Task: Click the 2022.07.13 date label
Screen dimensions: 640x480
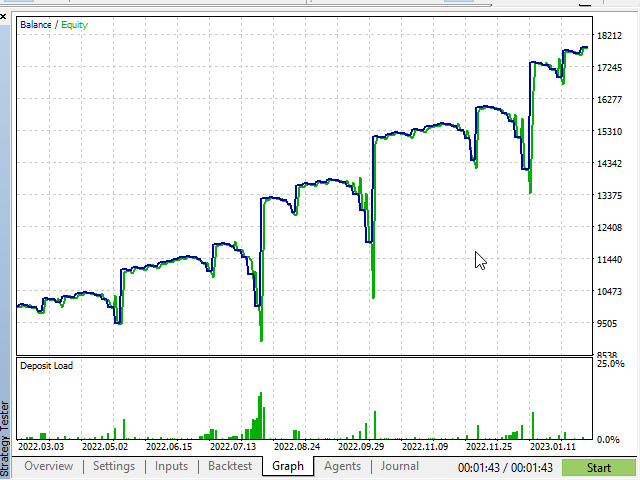Action: (x=233, y=447)
